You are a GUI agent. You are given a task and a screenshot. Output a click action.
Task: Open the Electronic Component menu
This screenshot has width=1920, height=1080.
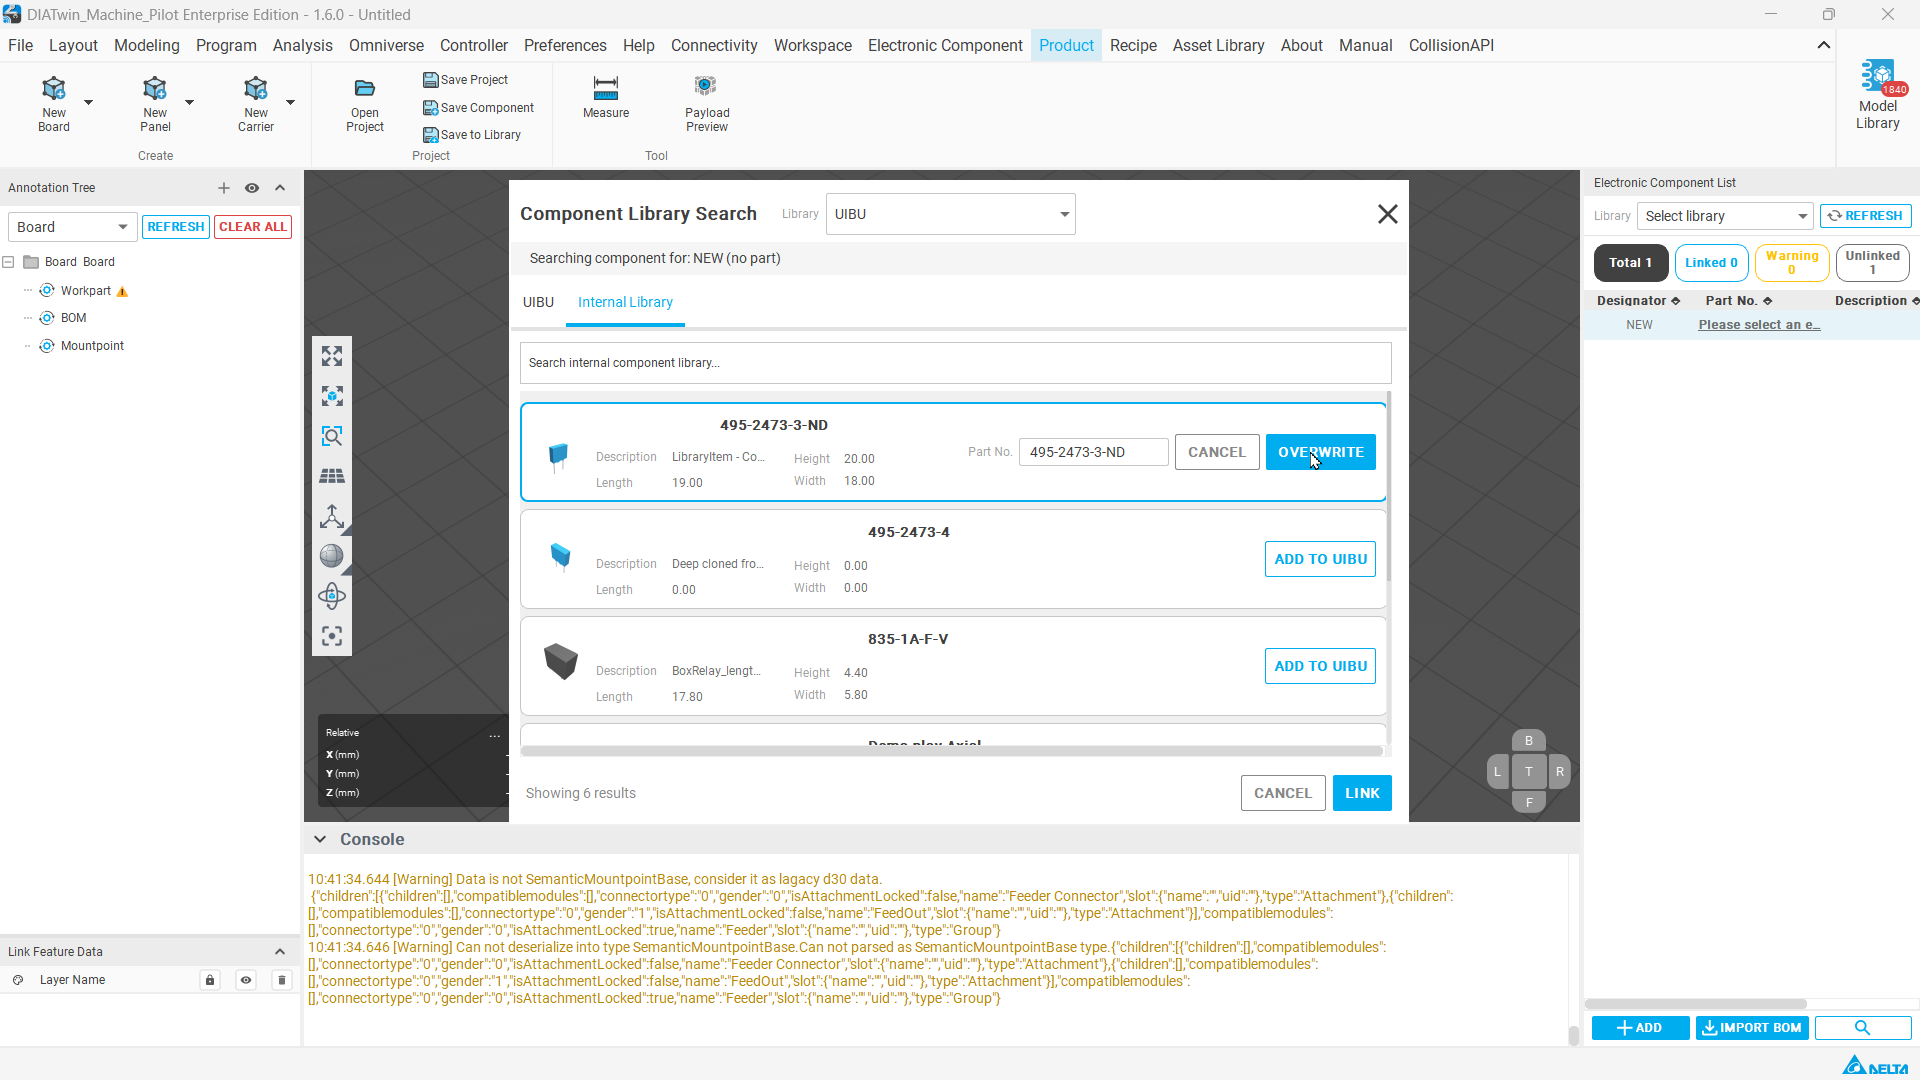point(945,45)
